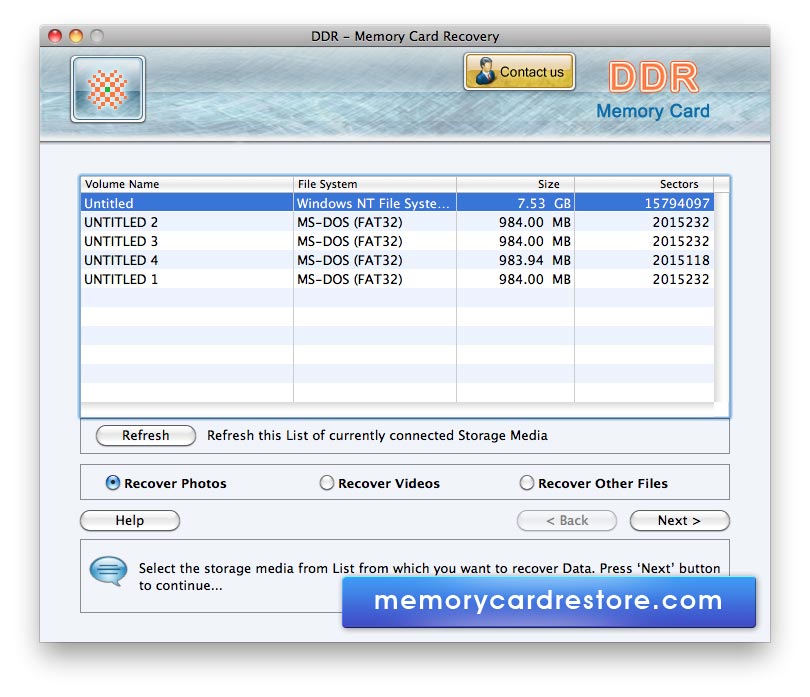This screenshot has width=810, height=697.
Task: Click MS-DOS (FAT32) cell in UNTITLED 4 row
Action: tap(375, 260)
